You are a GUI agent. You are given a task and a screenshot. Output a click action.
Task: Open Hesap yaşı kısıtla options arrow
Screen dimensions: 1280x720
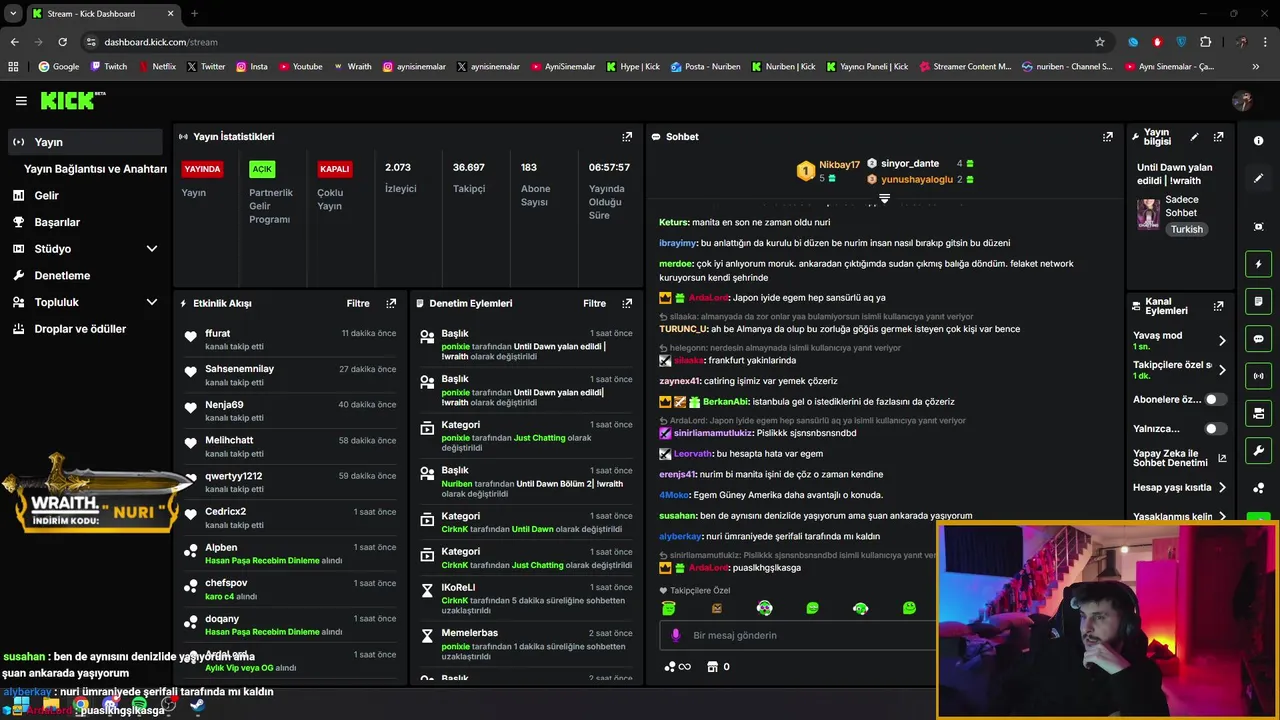(1222, 488)
